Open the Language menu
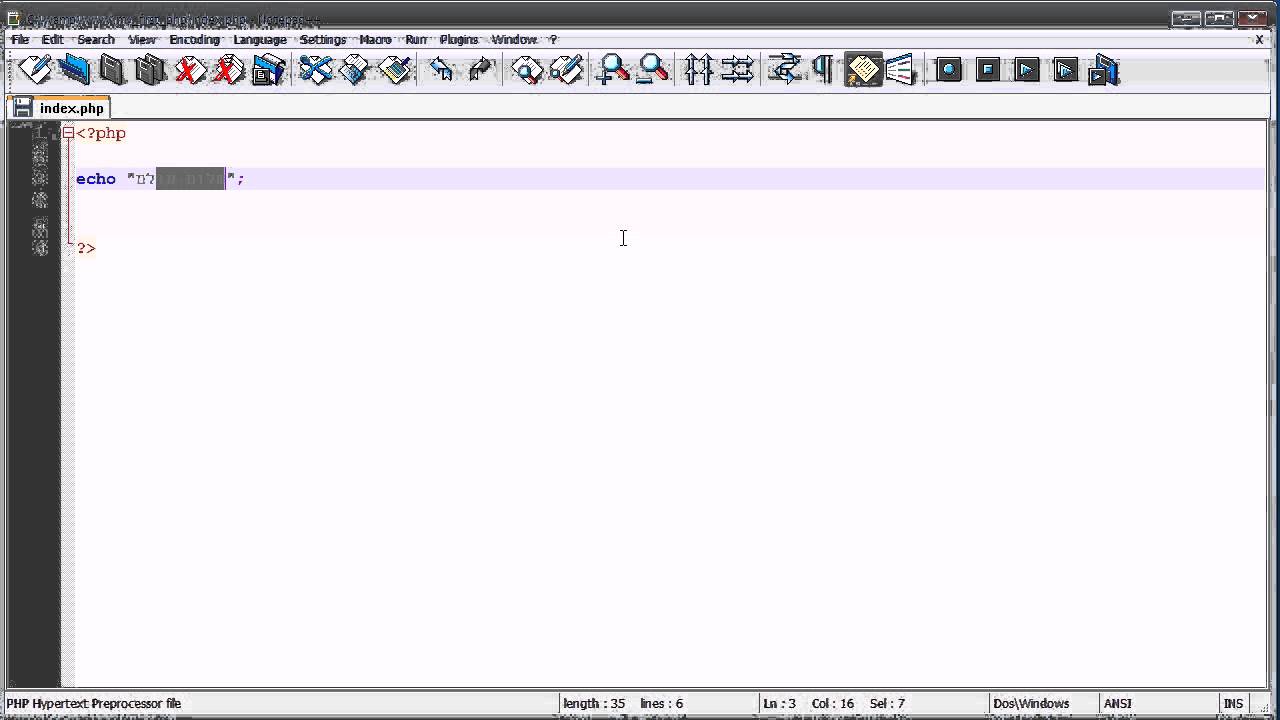This screenshot has width=1280, height=720. coord(259,39)
